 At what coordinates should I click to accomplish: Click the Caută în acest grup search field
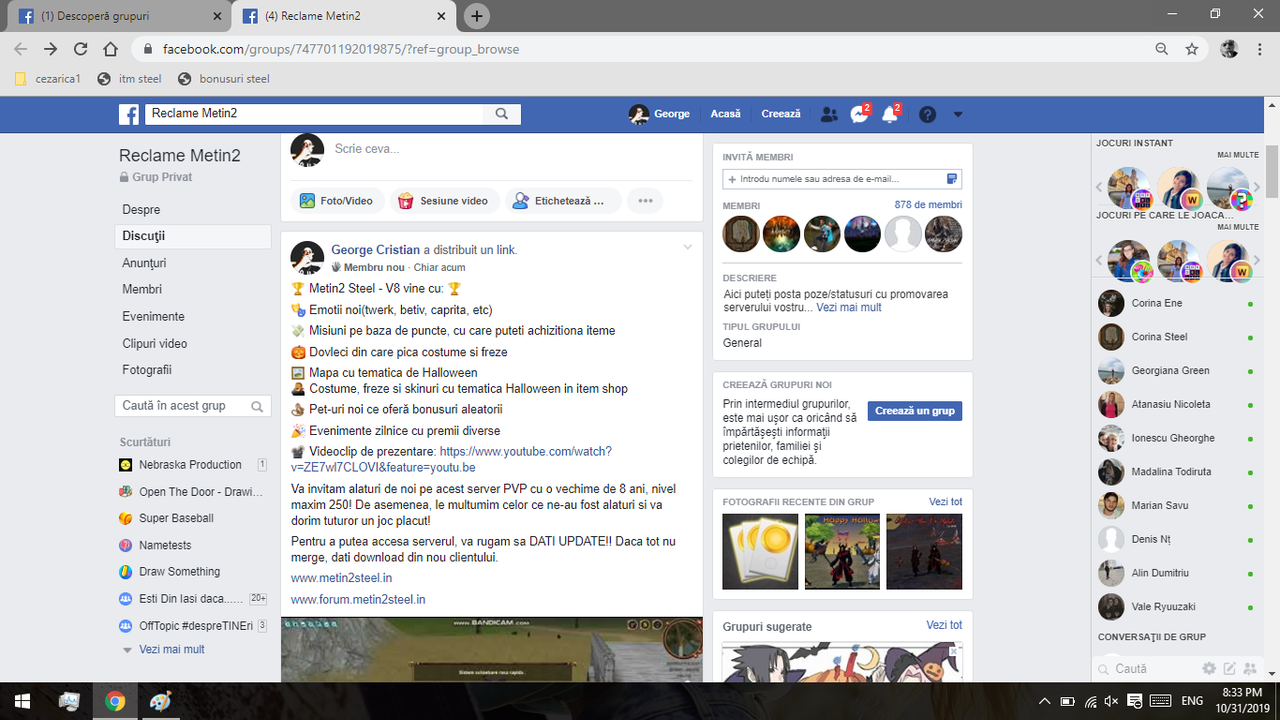pos(193,406)
